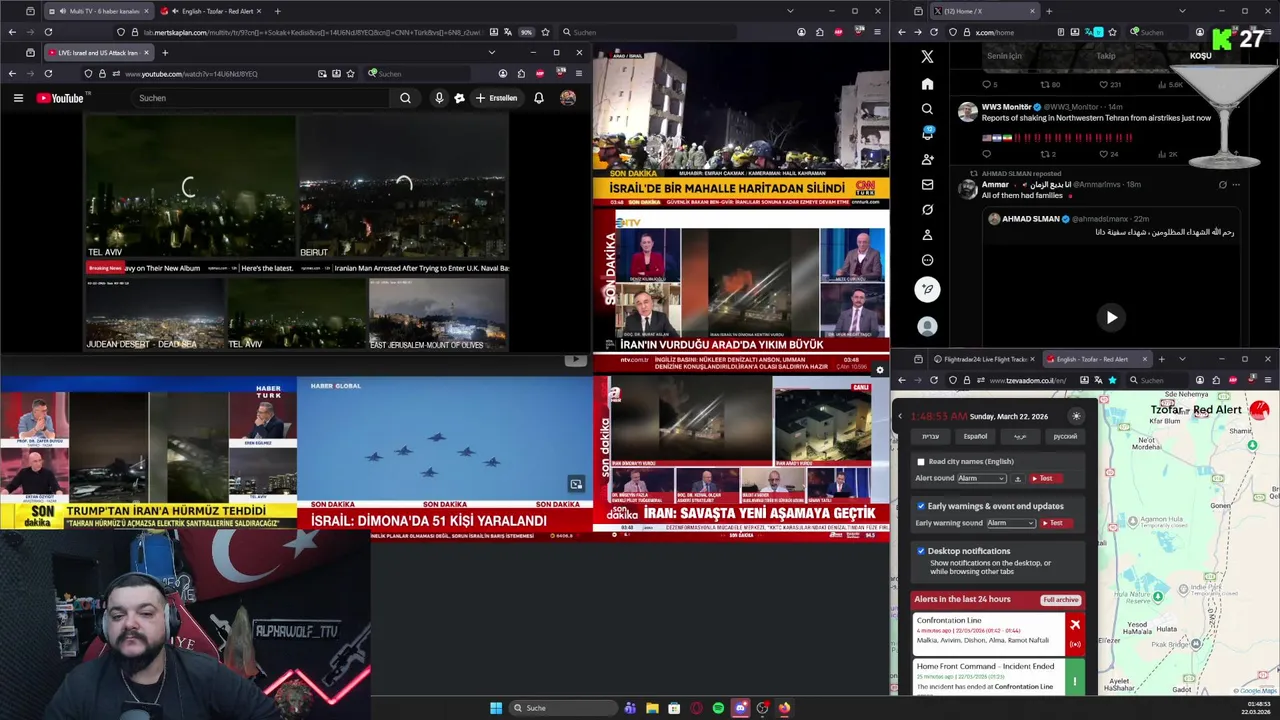Image resolution: width=1280 pixels, height=720 pixels.
Task: Open Early warning sound dropdown
Action: point(1011,523)
